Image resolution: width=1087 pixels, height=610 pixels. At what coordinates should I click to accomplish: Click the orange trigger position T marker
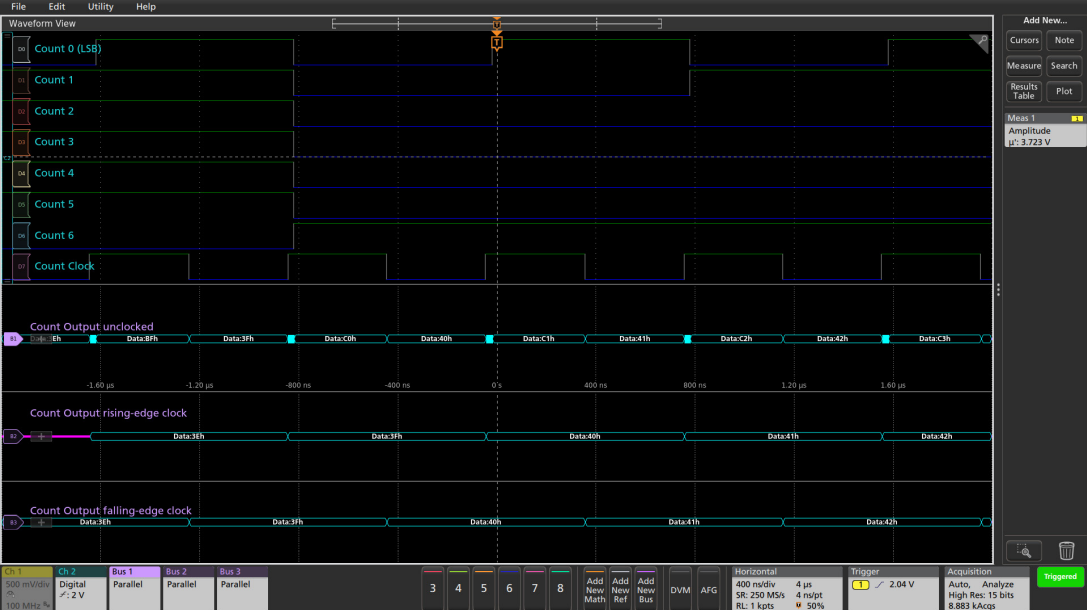point(497,42)
